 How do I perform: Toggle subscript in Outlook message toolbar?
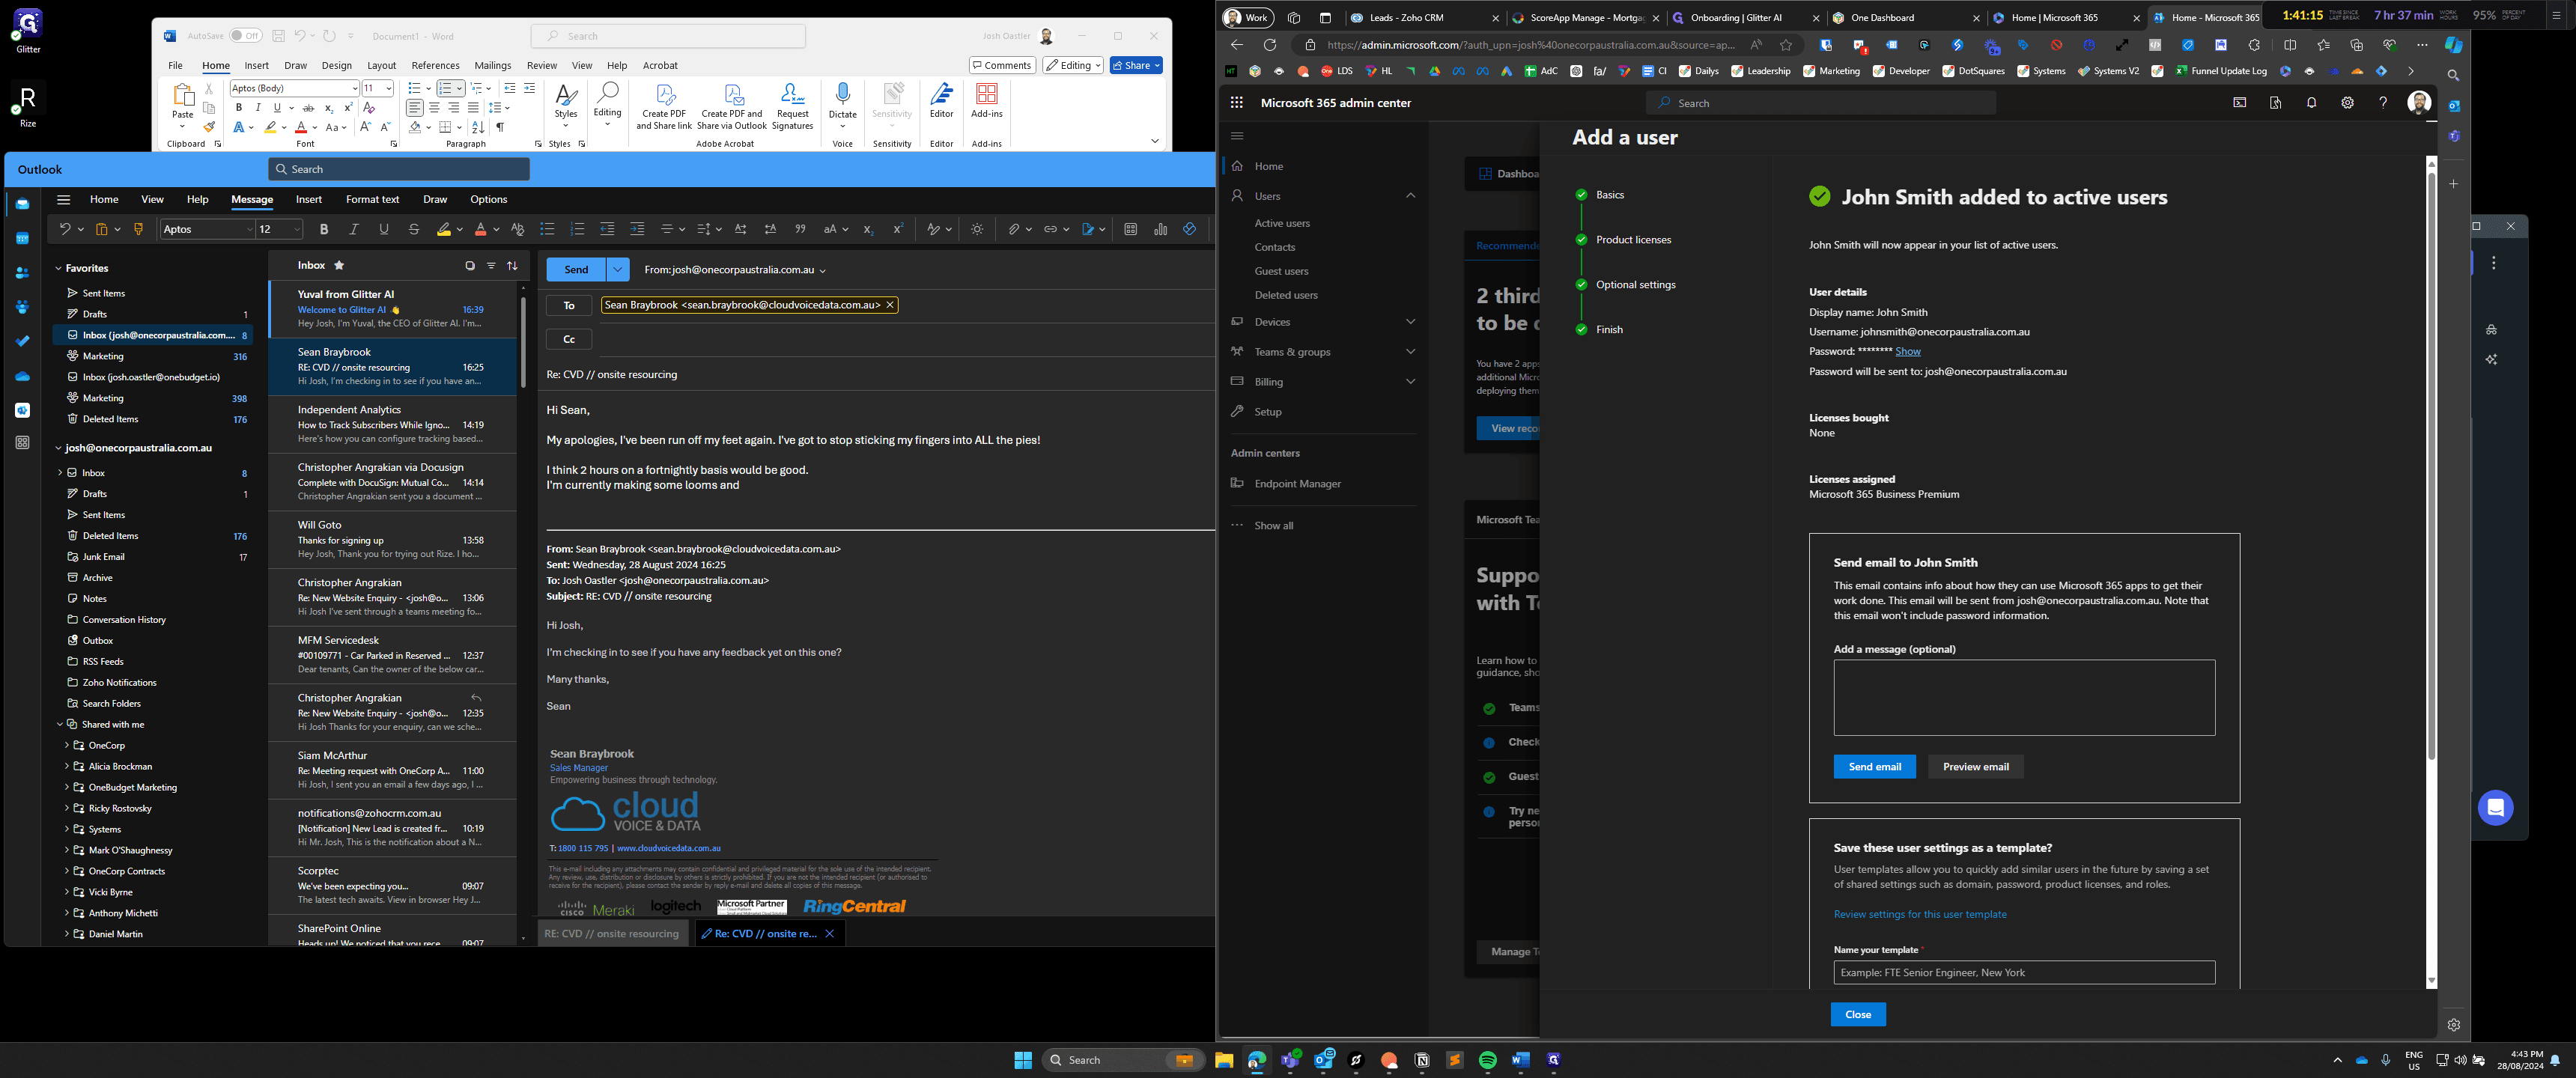(868, 229)
